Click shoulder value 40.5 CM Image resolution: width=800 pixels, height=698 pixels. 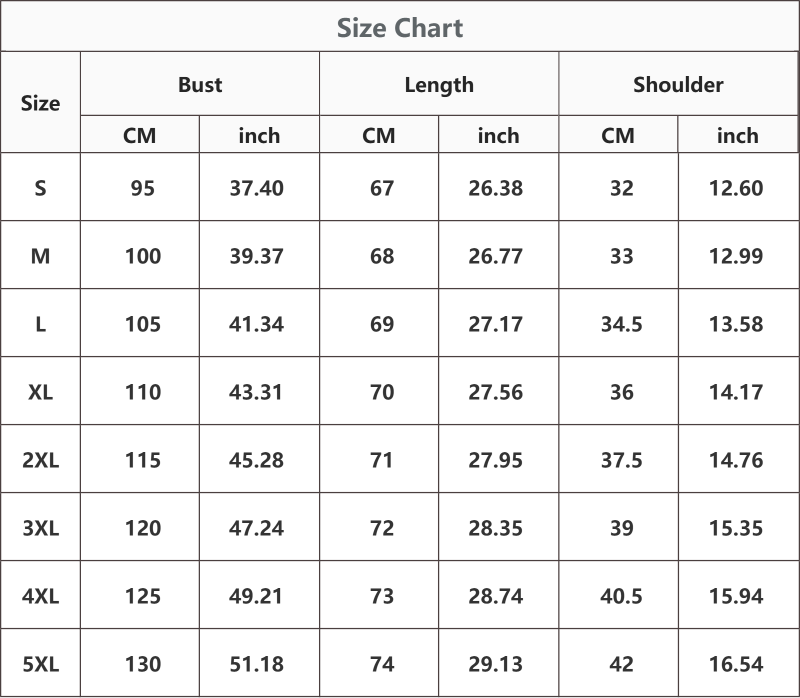pyautogui.click(x=621, y=596)
